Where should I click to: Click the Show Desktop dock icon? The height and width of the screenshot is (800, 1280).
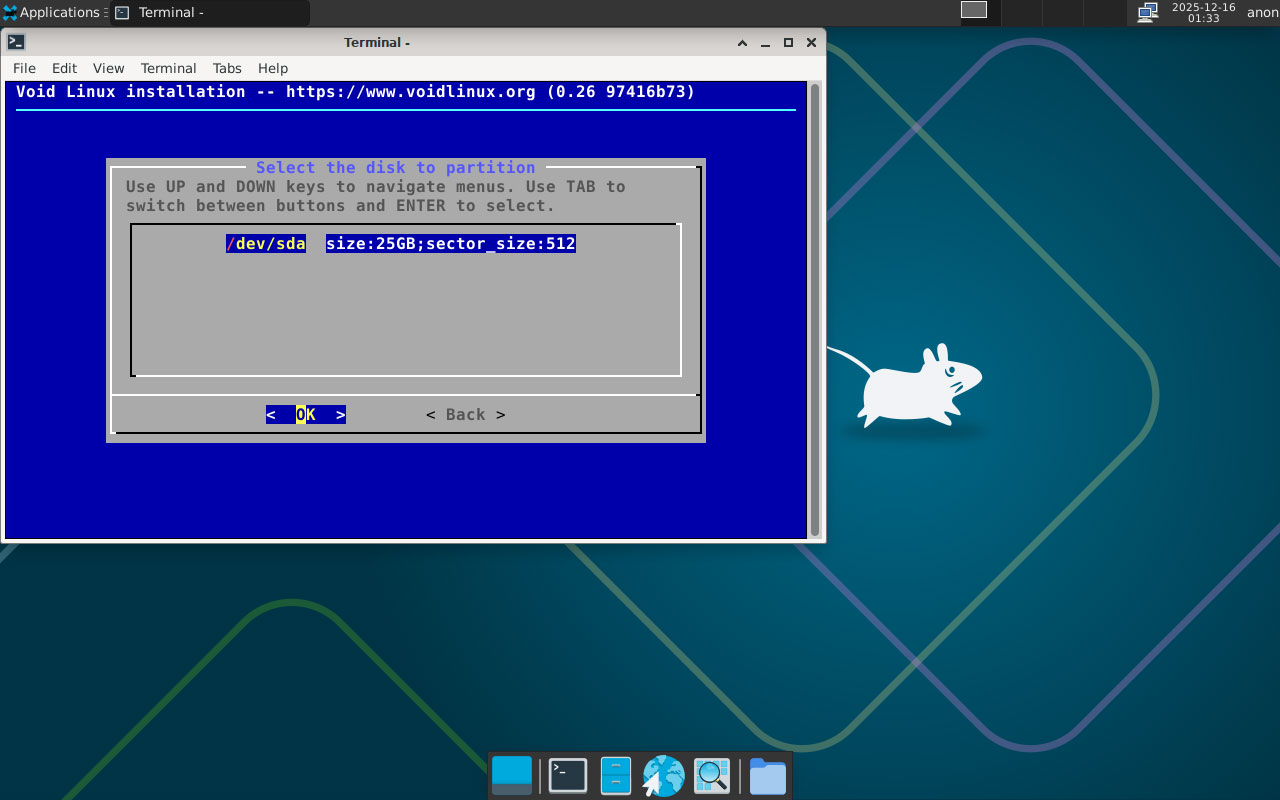coord(512,775)
